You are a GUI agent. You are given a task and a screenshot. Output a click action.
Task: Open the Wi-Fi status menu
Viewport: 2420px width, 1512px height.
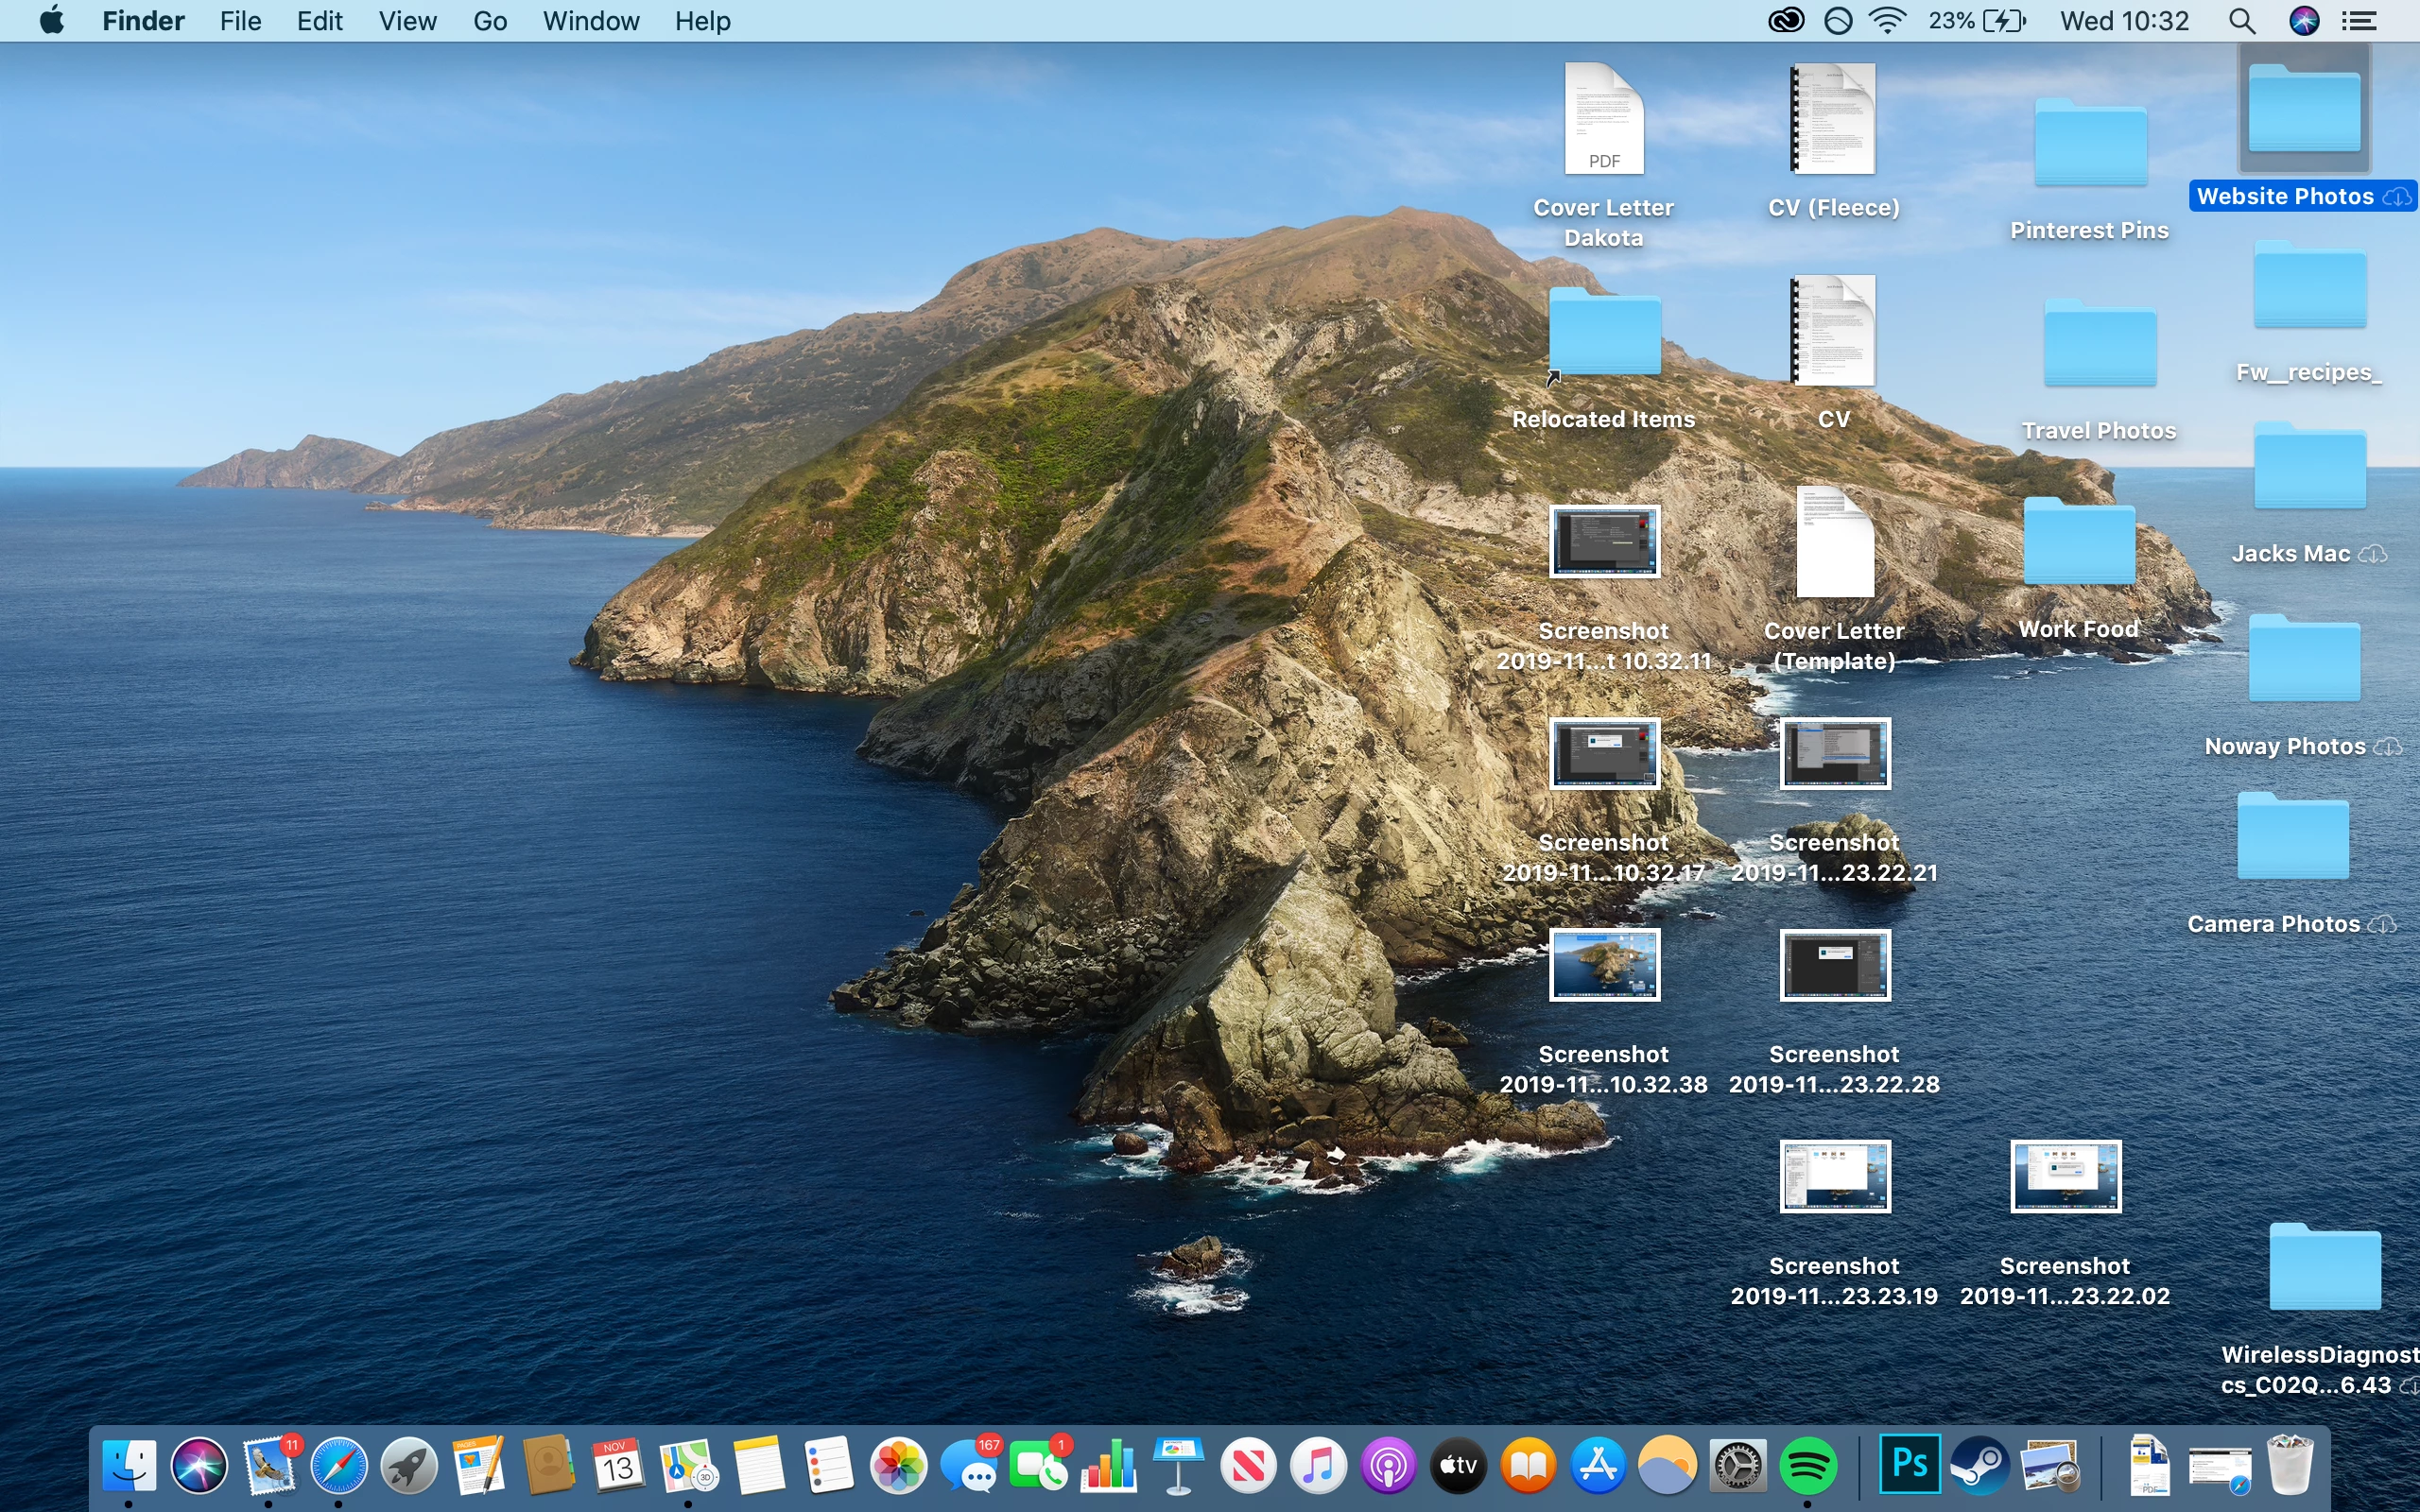click(1886, 21)
